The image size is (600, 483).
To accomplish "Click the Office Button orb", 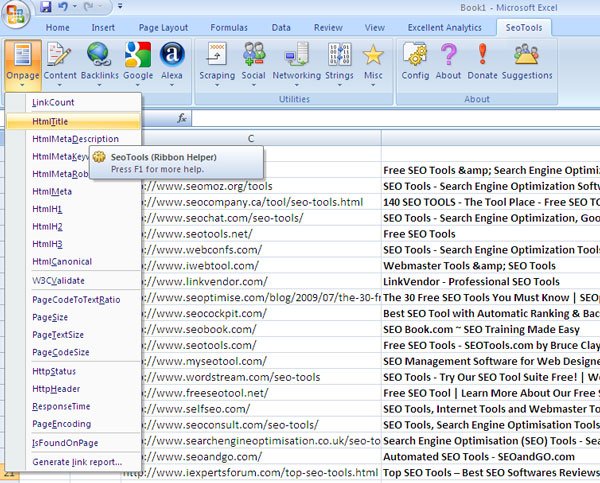I will [15, 14].
